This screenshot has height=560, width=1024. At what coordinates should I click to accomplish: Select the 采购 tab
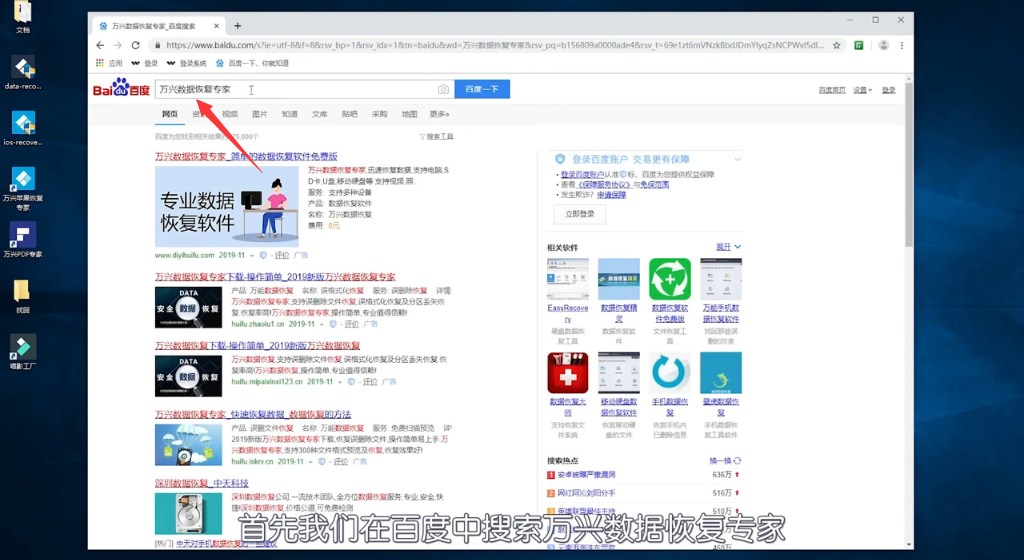[x=379, y=114]
